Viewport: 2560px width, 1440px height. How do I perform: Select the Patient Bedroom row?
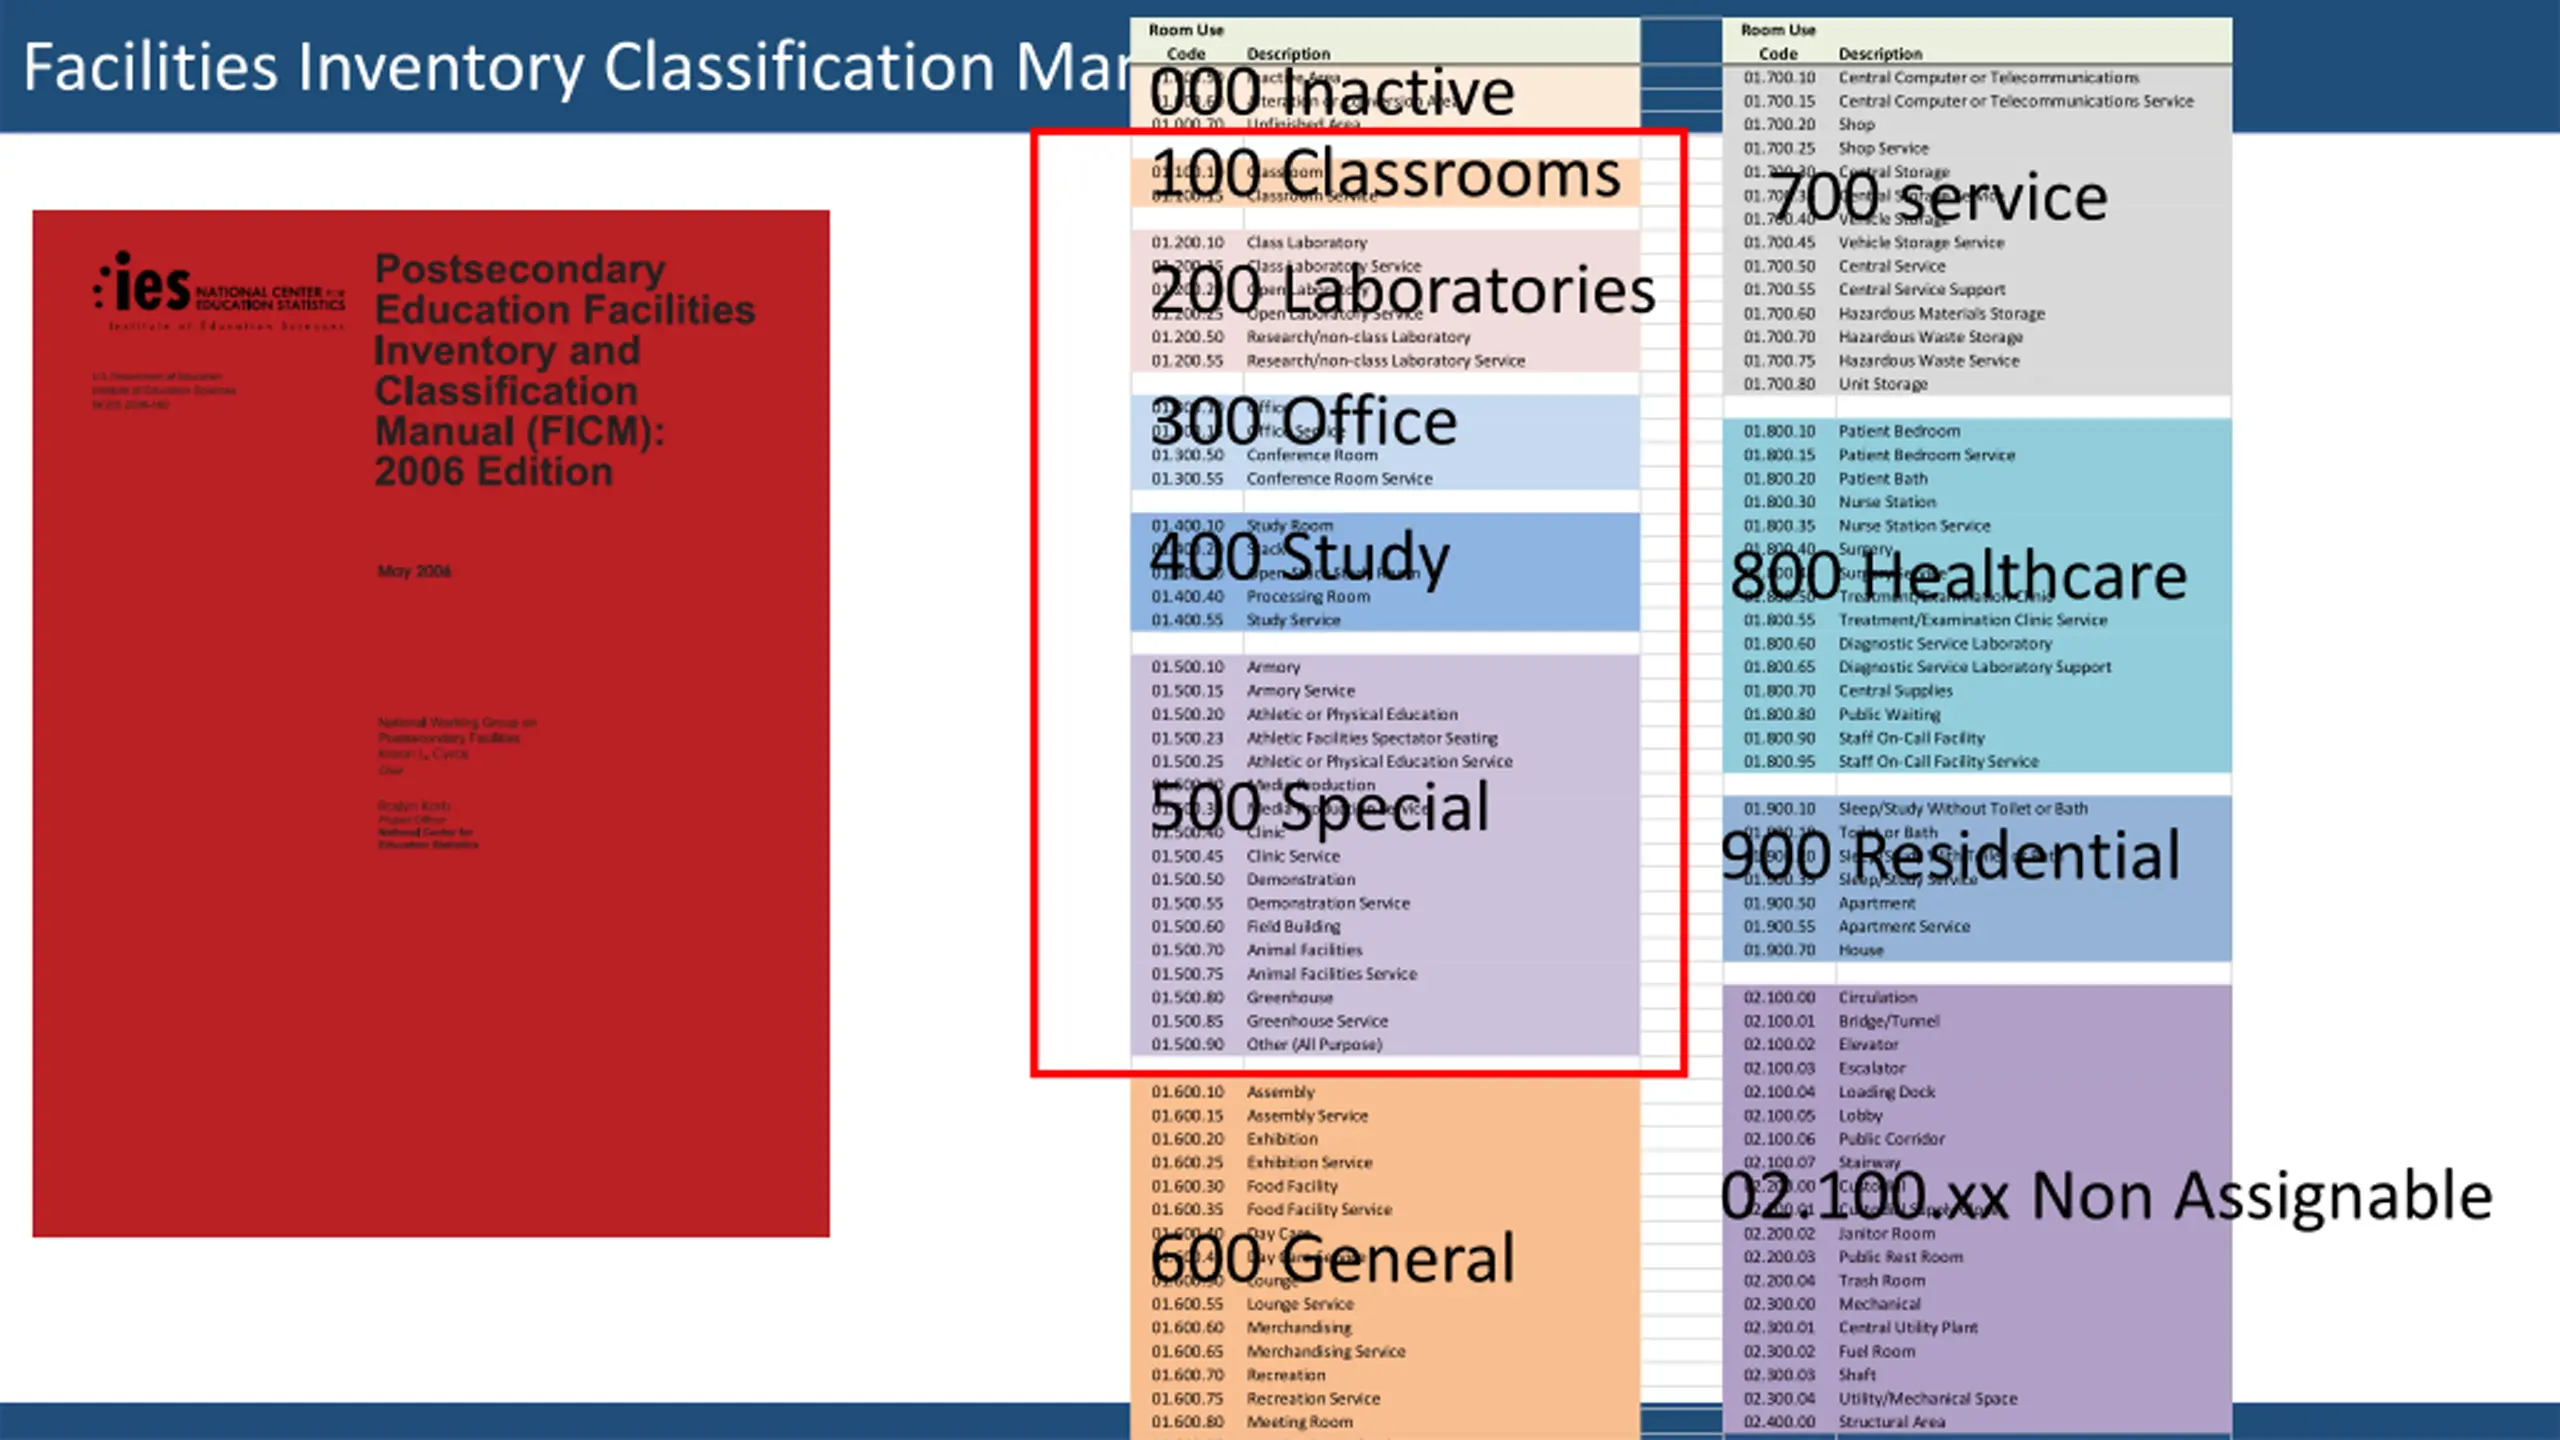point(1977,431)
